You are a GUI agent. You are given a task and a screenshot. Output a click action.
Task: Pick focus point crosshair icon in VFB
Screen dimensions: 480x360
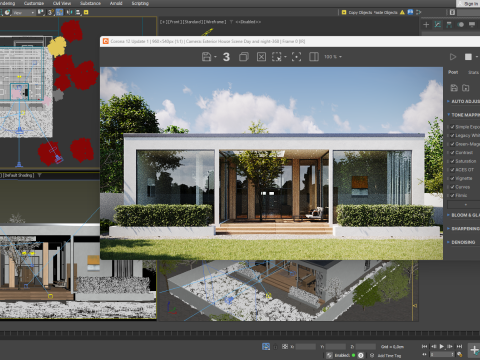(296, 57)
